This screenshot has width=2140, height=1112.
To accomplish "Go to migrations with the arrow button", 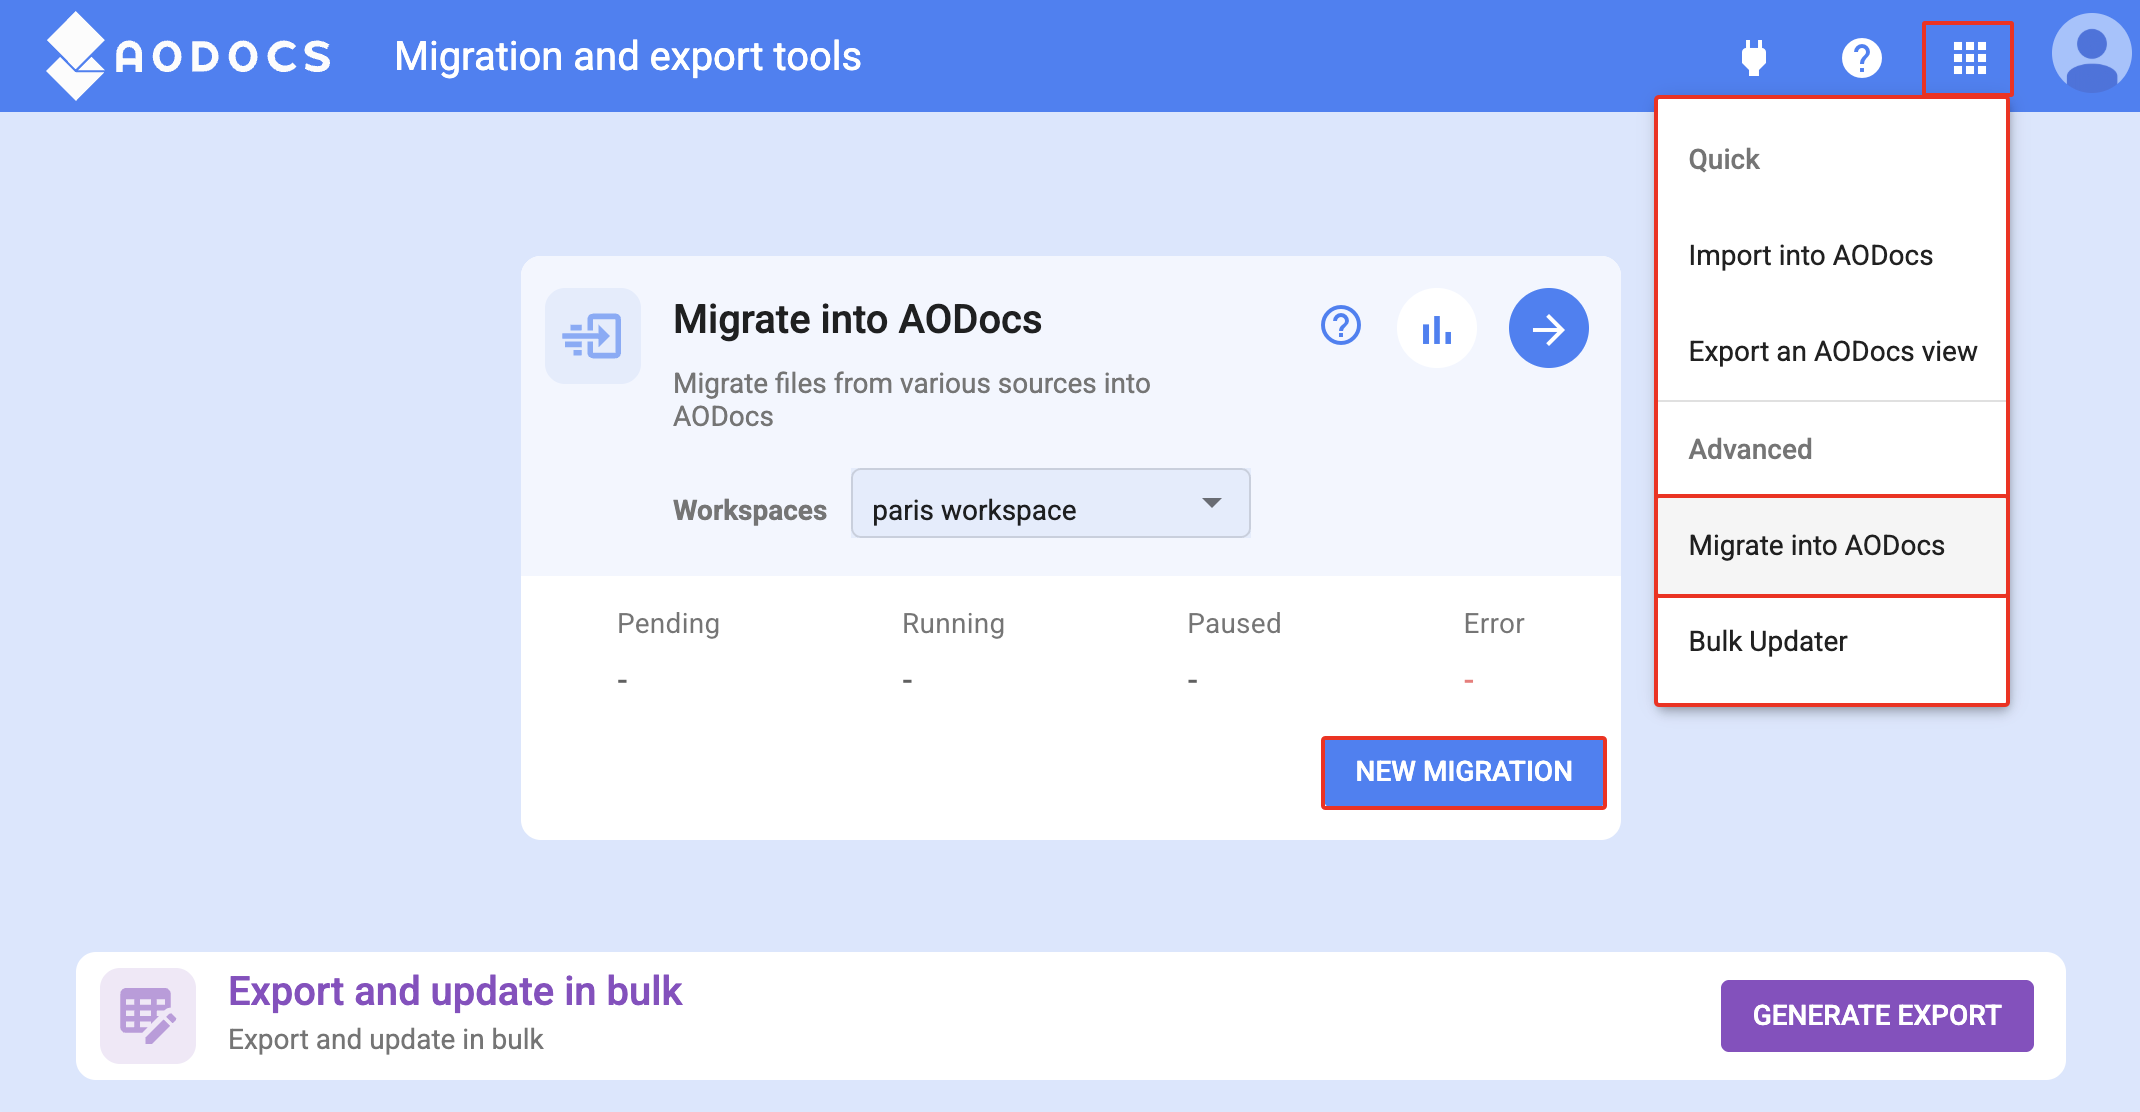I will pyautogui.click(x=1548, y=328).
